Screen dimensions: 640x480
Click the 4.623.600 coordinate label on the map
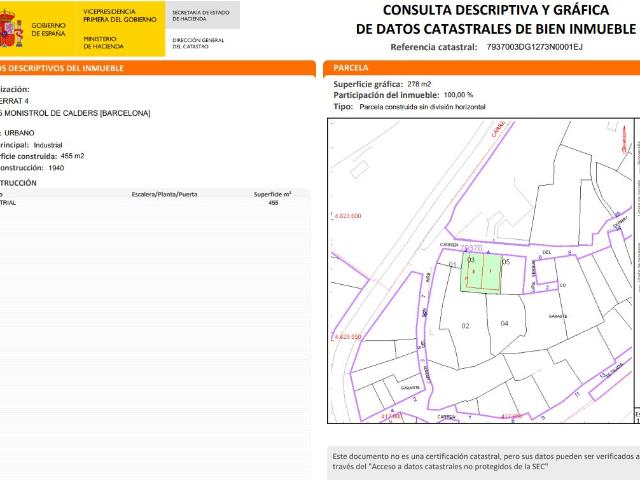[344, 216]
